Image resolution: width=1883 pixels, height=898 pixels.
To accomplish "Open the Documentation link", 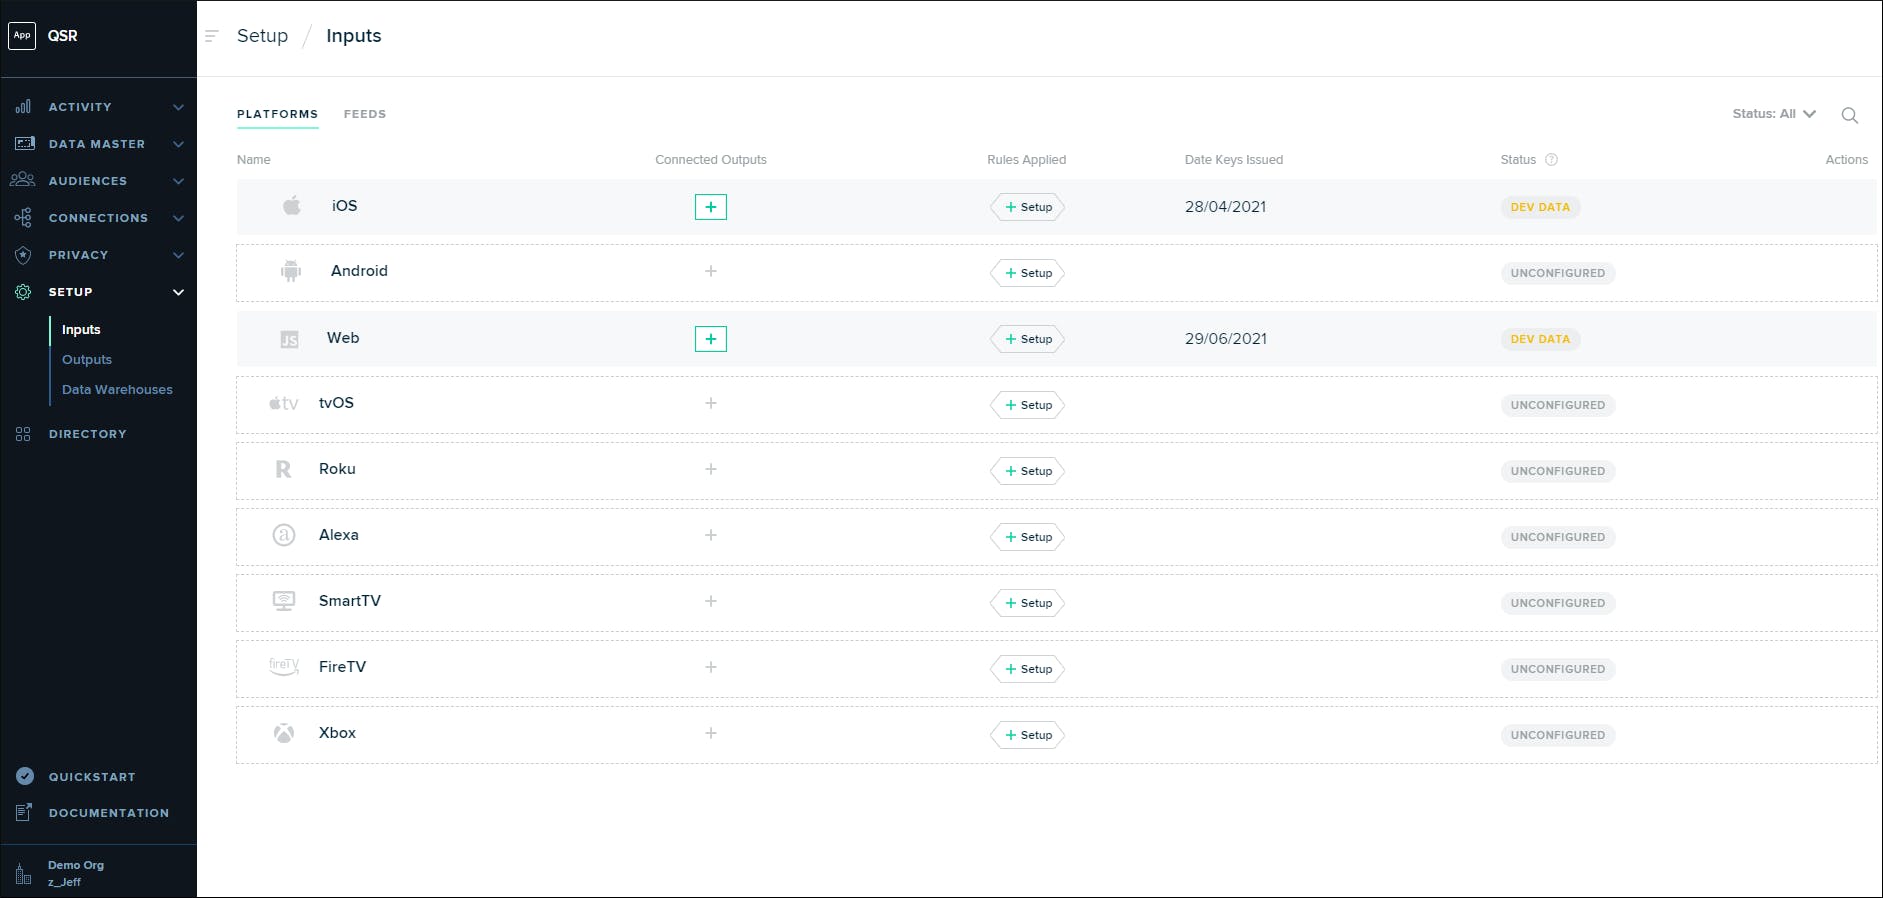I will (x=109, y=813).
